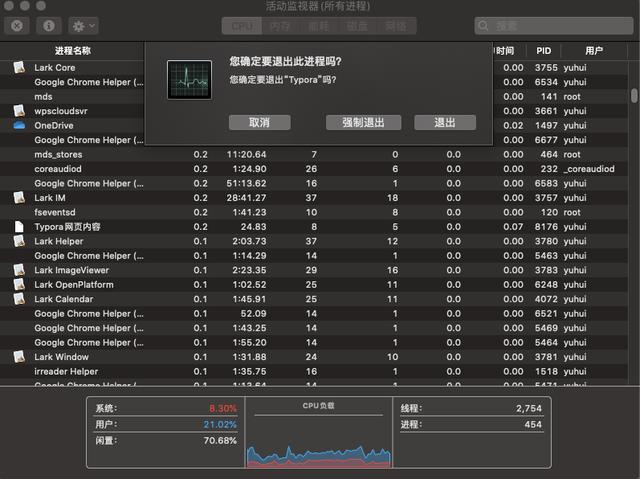This screenshot has width=640, height=479.
Task: Click CPU time 51:13.62 cell
Action: 247,184
